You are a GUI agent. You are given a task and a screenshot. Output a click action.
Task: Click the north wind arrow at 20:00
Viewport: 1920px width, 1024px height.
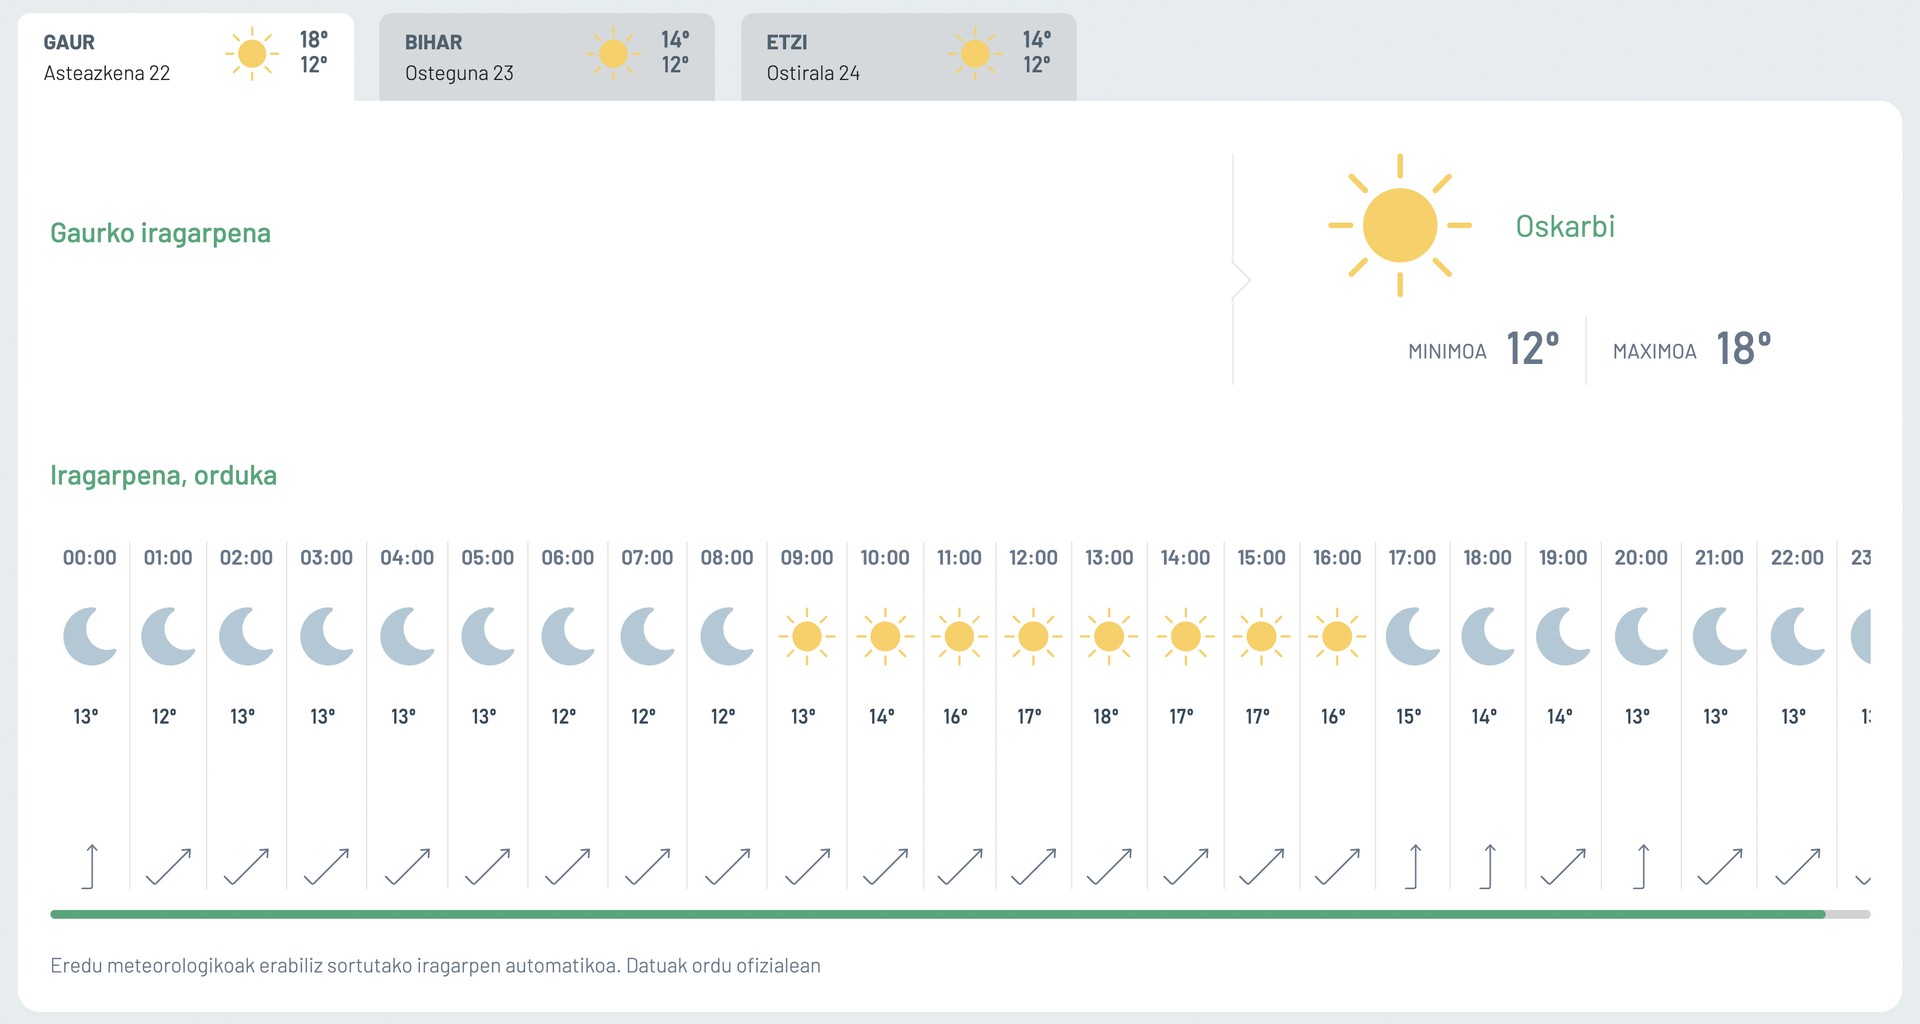[1641, 866]
